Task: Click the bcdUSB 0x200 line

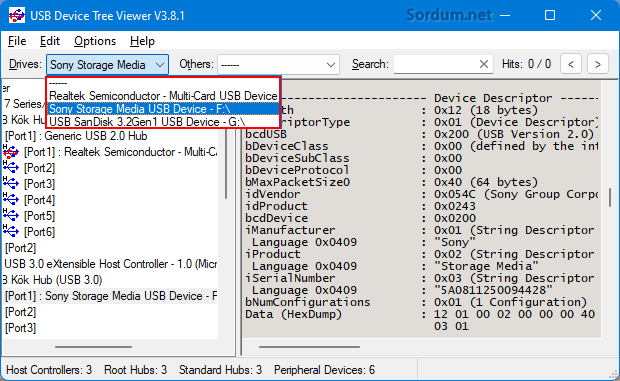Action: tap(420, 134)
